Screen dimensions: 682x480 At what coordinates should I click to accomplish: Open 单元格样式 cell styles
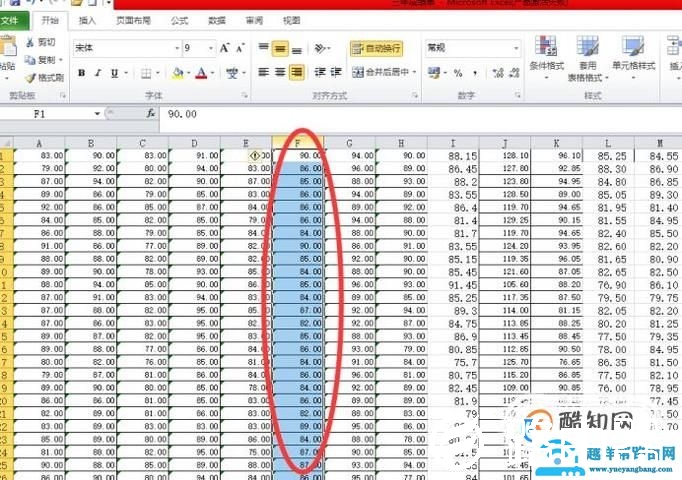(x=633, y=57)
